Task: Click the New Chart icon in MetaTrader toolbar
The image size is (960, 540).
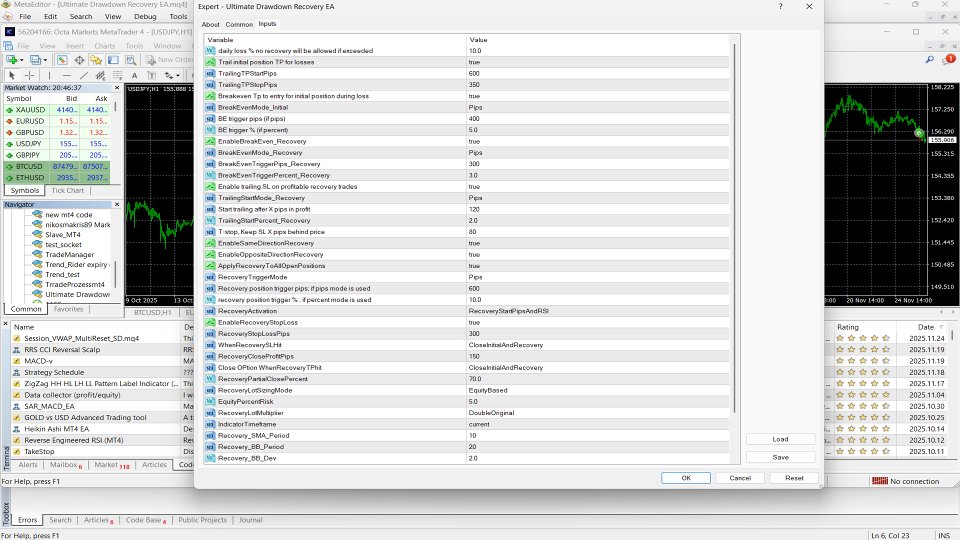Action: click(11, 60)
